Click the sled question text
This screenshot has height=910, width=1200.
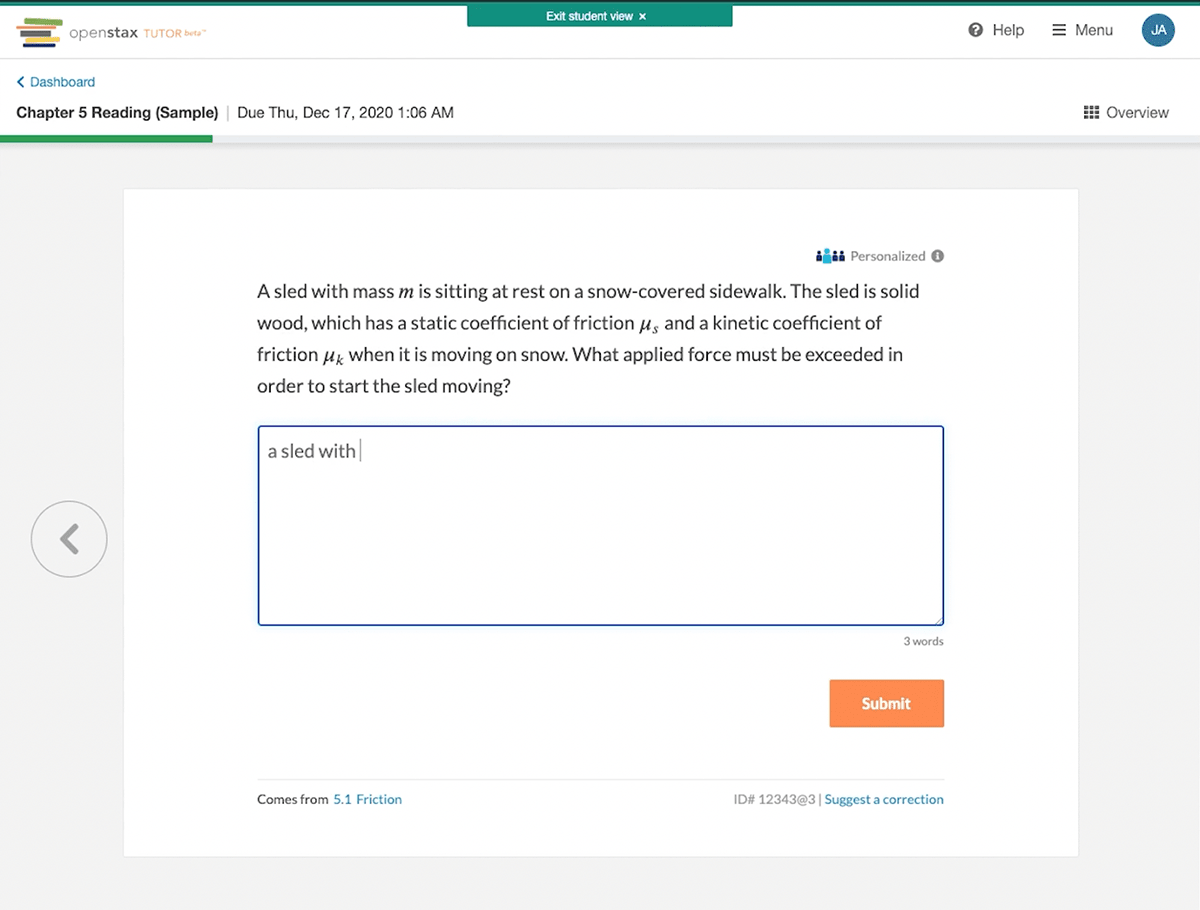click(x=588, y=338)
